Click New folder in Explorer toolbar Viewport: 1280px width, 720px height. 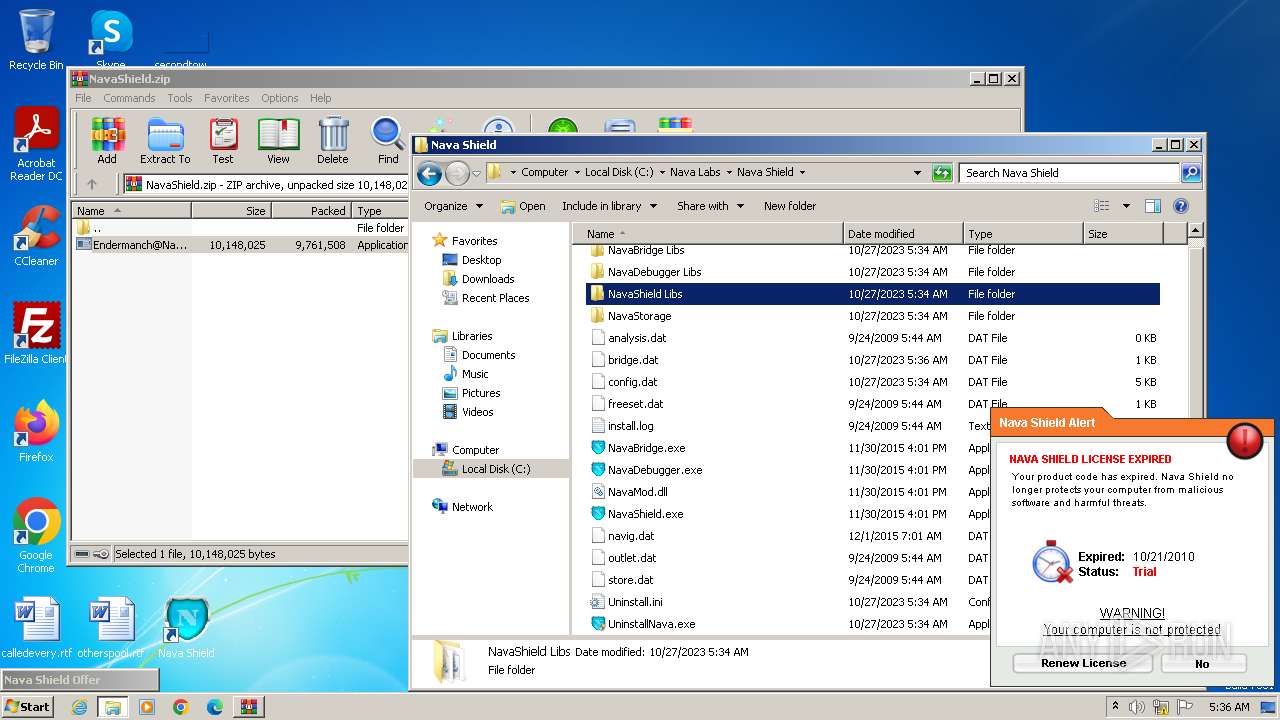click(790, 206)
